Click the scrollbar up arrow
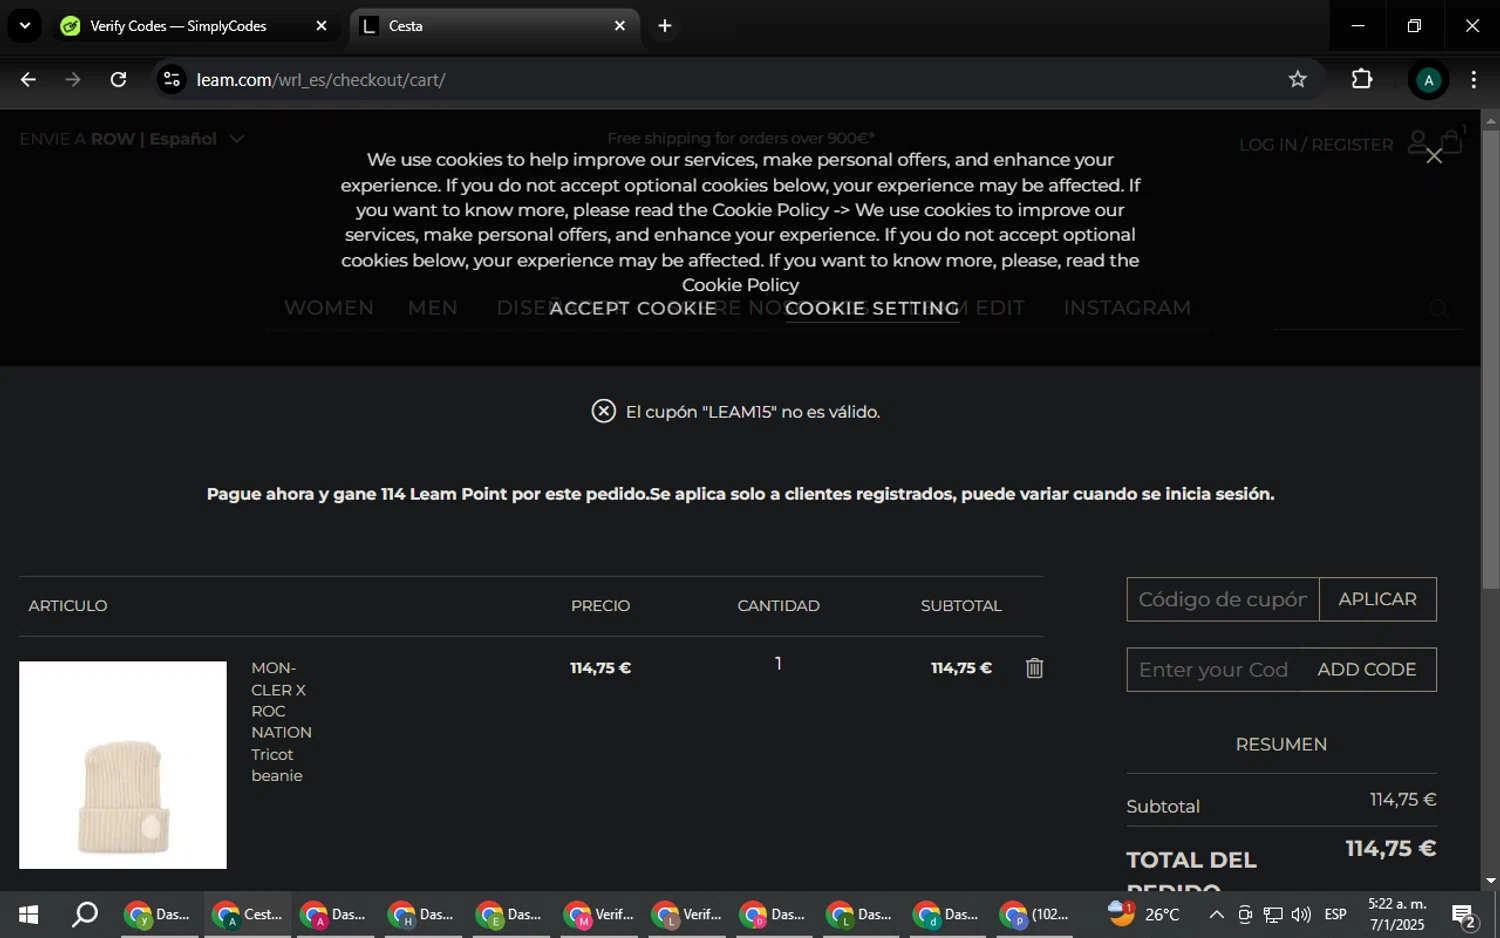The height and width of the screenshot is (938, 1500). point(1491,120)
